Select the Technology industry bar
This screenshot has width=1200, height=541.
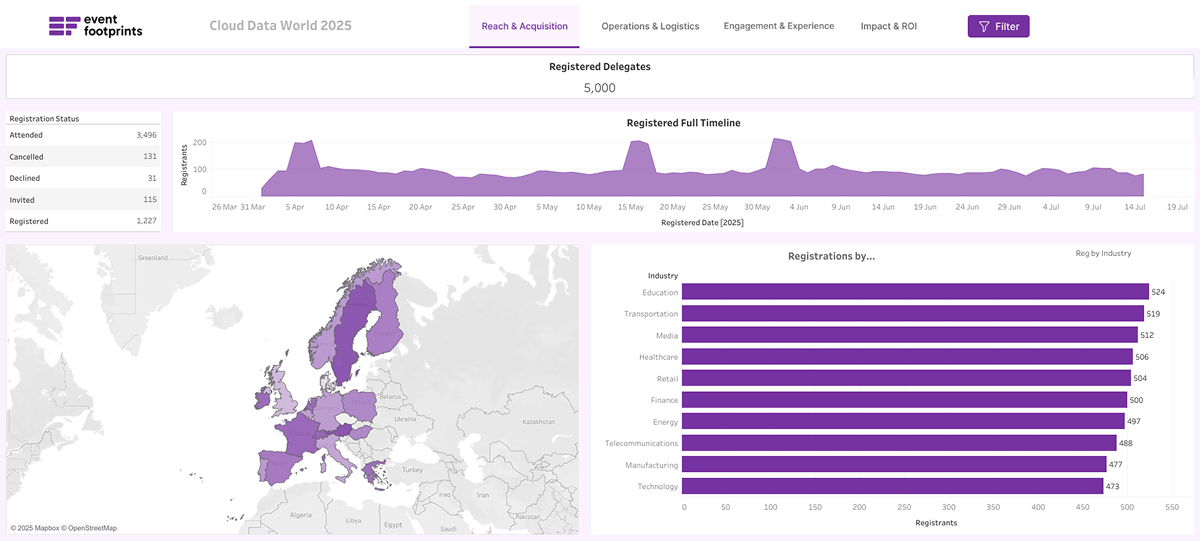point(892,486)
